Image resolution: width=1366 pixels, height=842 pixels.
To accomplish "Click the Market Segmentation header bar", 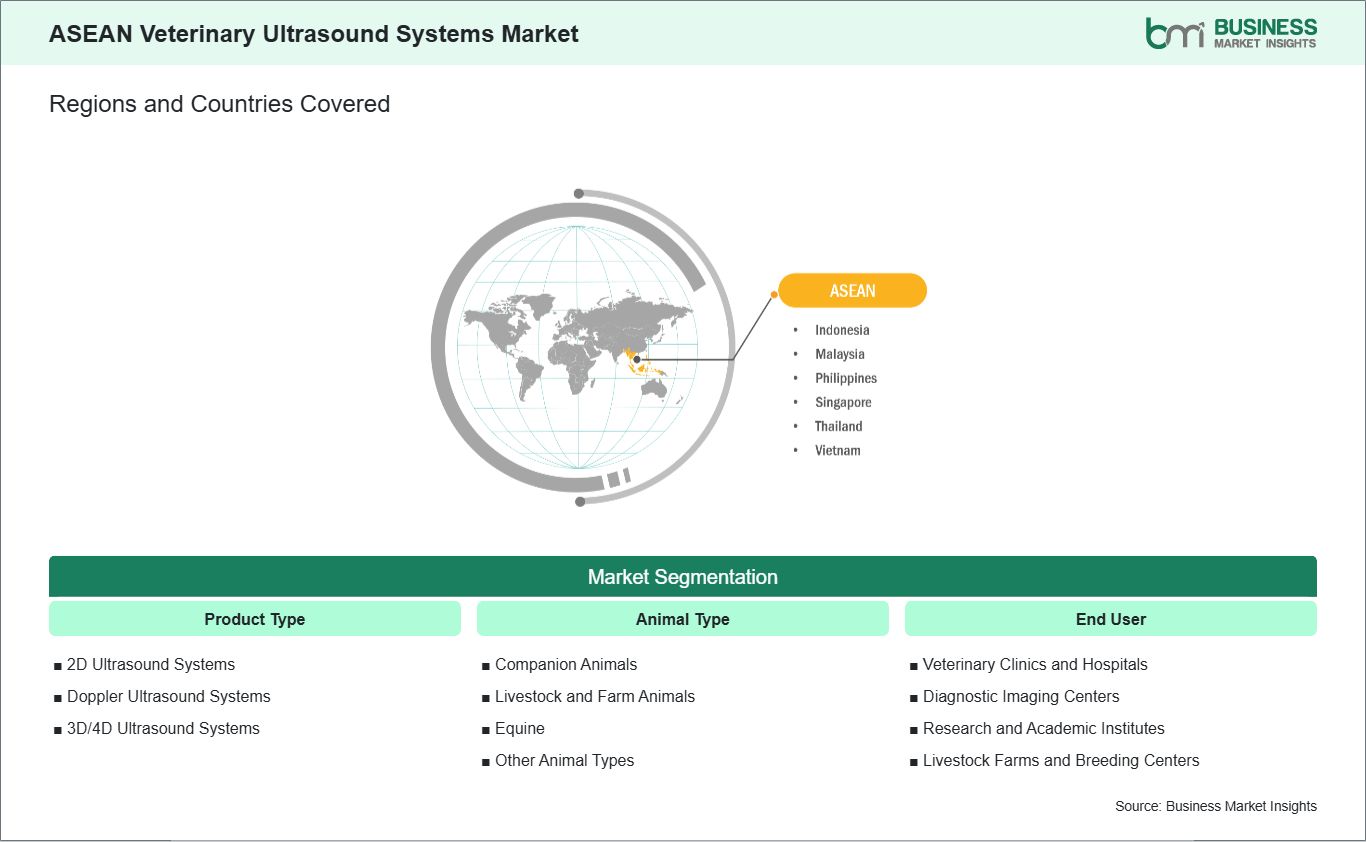I will pos(683,577).
